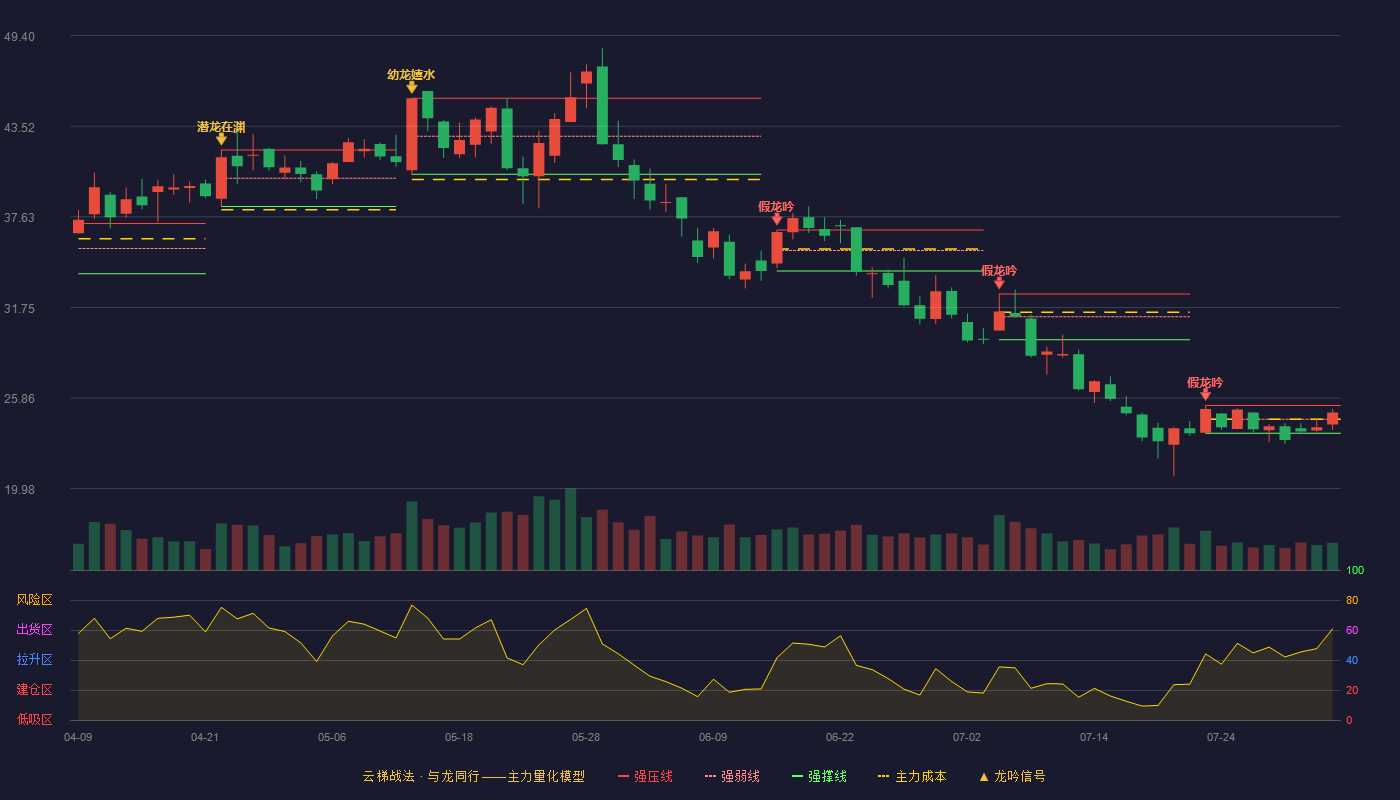Click the arrow marker under 潜龙在渊
1400x800 pixels.
pos(221,139)
